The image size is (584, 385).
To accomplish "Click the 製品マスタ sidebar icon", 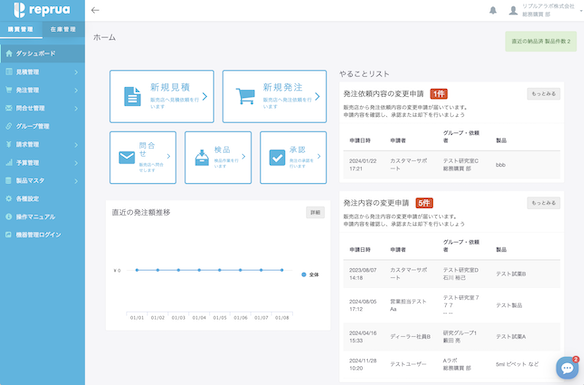I will (9, 181).
